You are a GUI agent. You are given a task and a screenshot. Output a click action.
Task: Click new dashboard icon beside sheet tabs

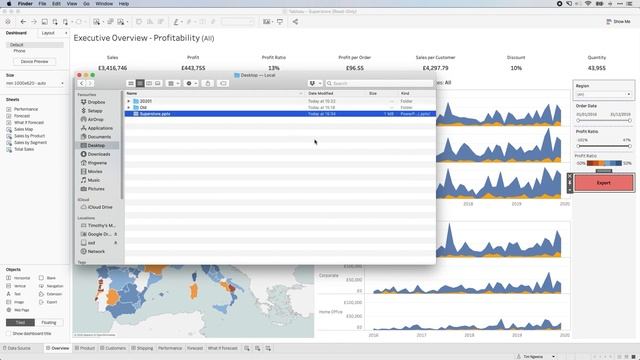[x=258, y=348]
